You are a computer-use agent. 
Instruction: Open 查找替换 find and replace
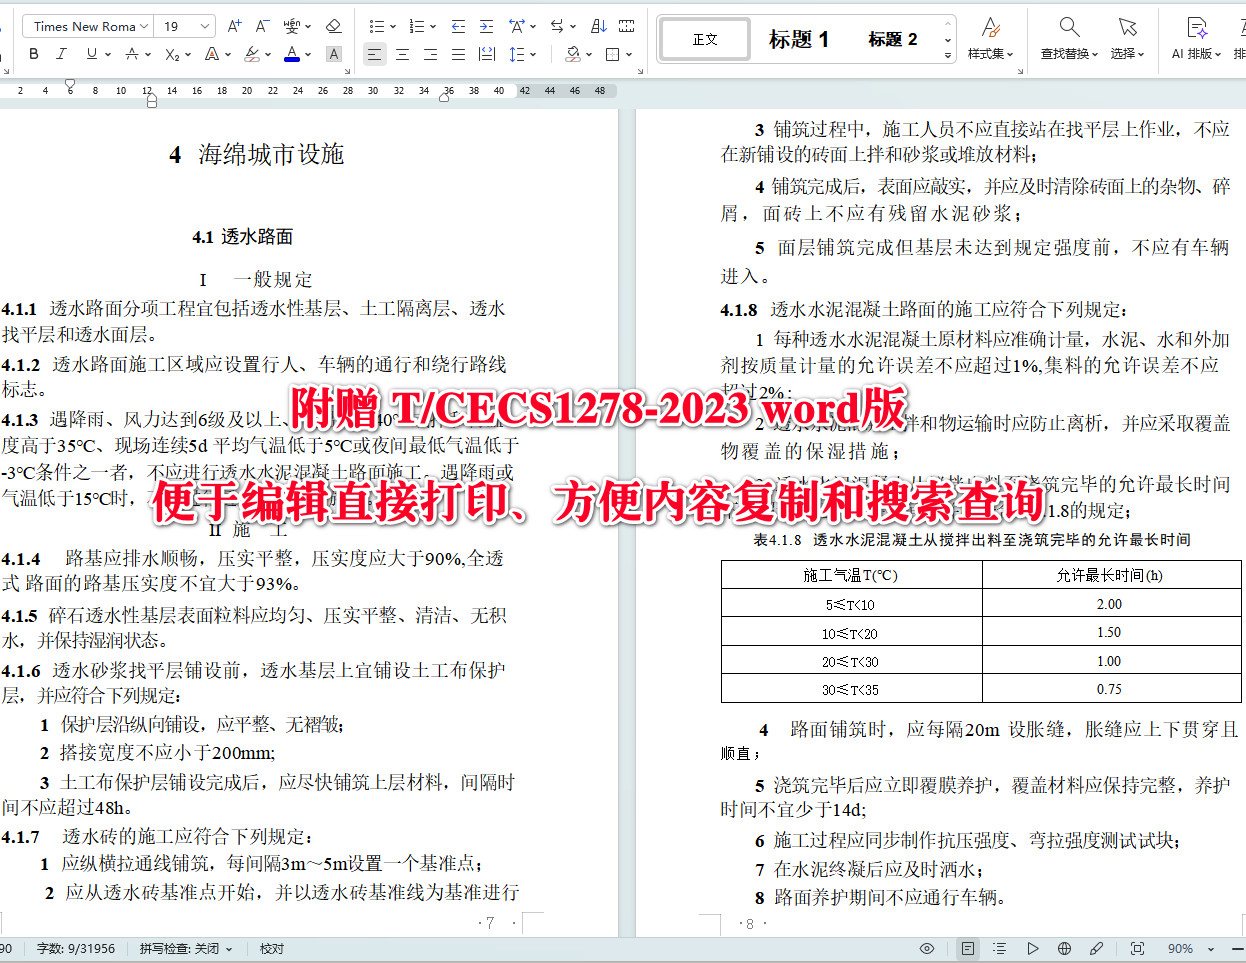(x=1069, y=38)
